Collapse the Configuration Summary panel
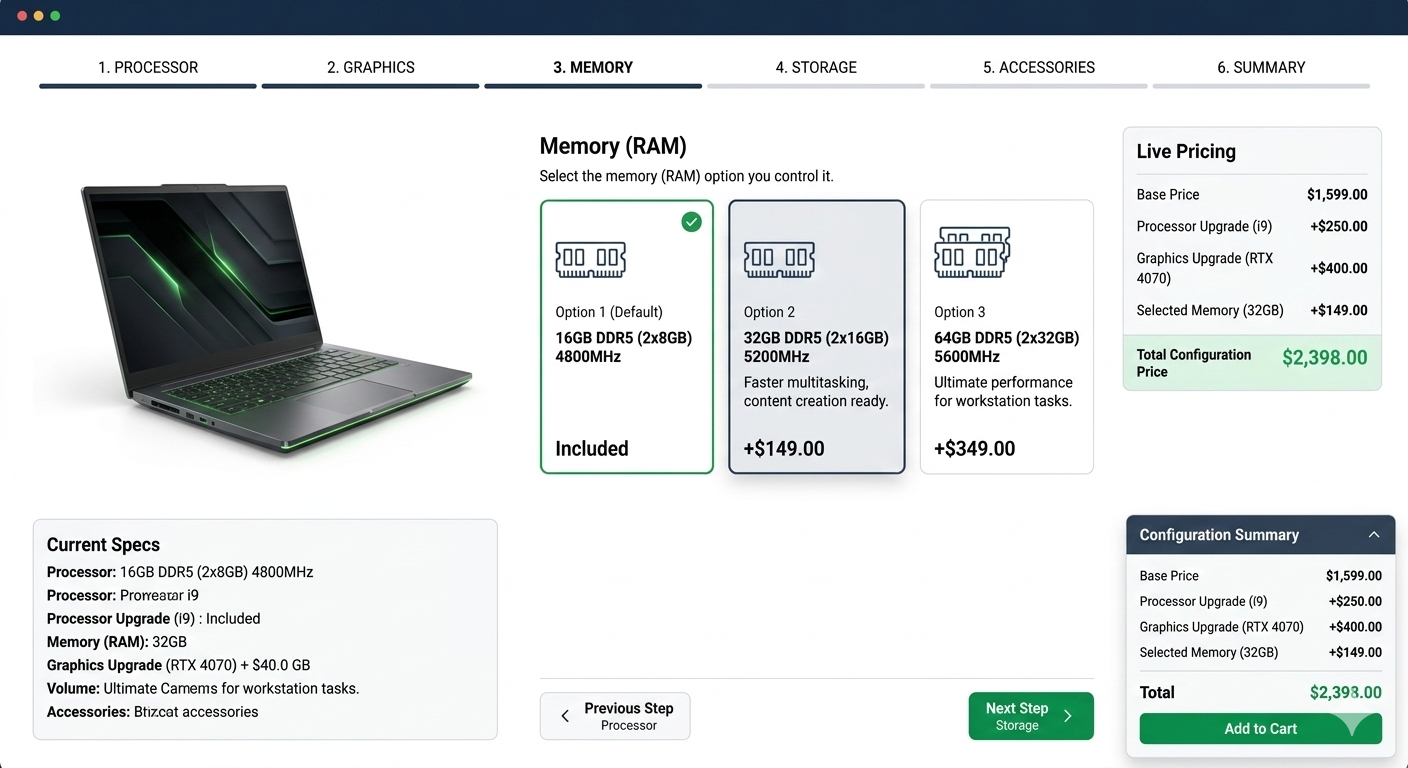 (x=1374, y=535)
